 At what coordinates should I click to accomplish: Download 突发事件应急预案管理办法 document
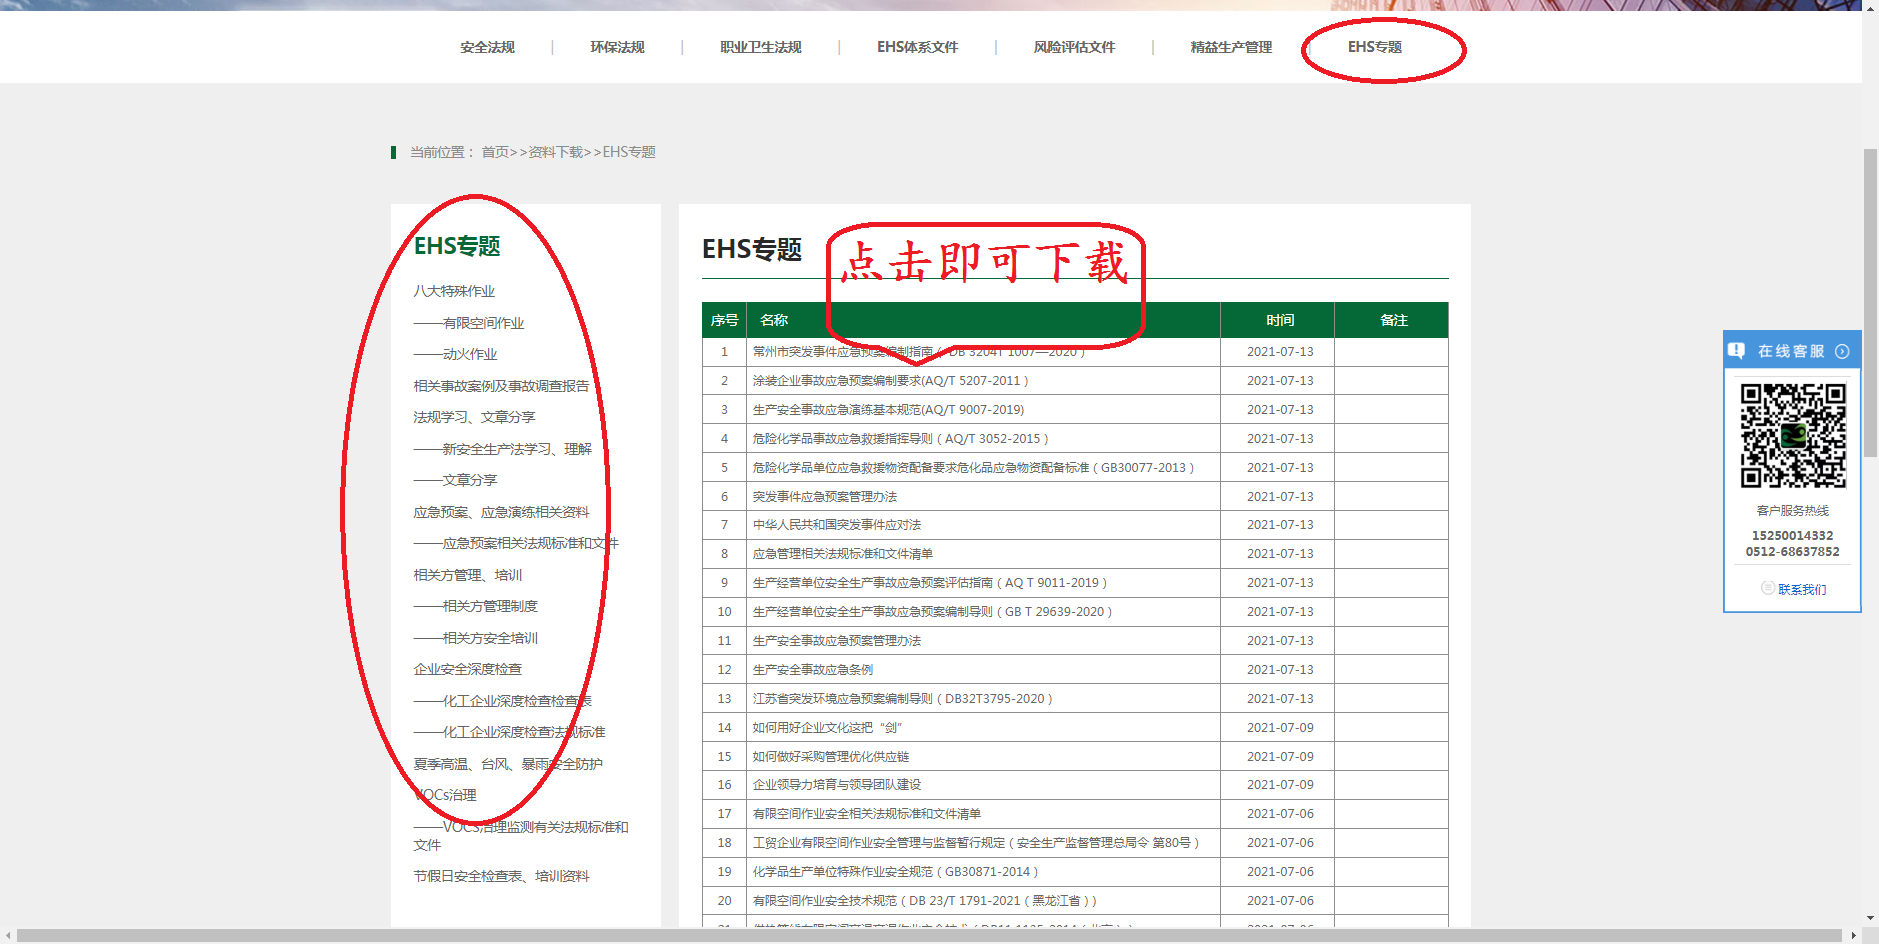(824, 497)
